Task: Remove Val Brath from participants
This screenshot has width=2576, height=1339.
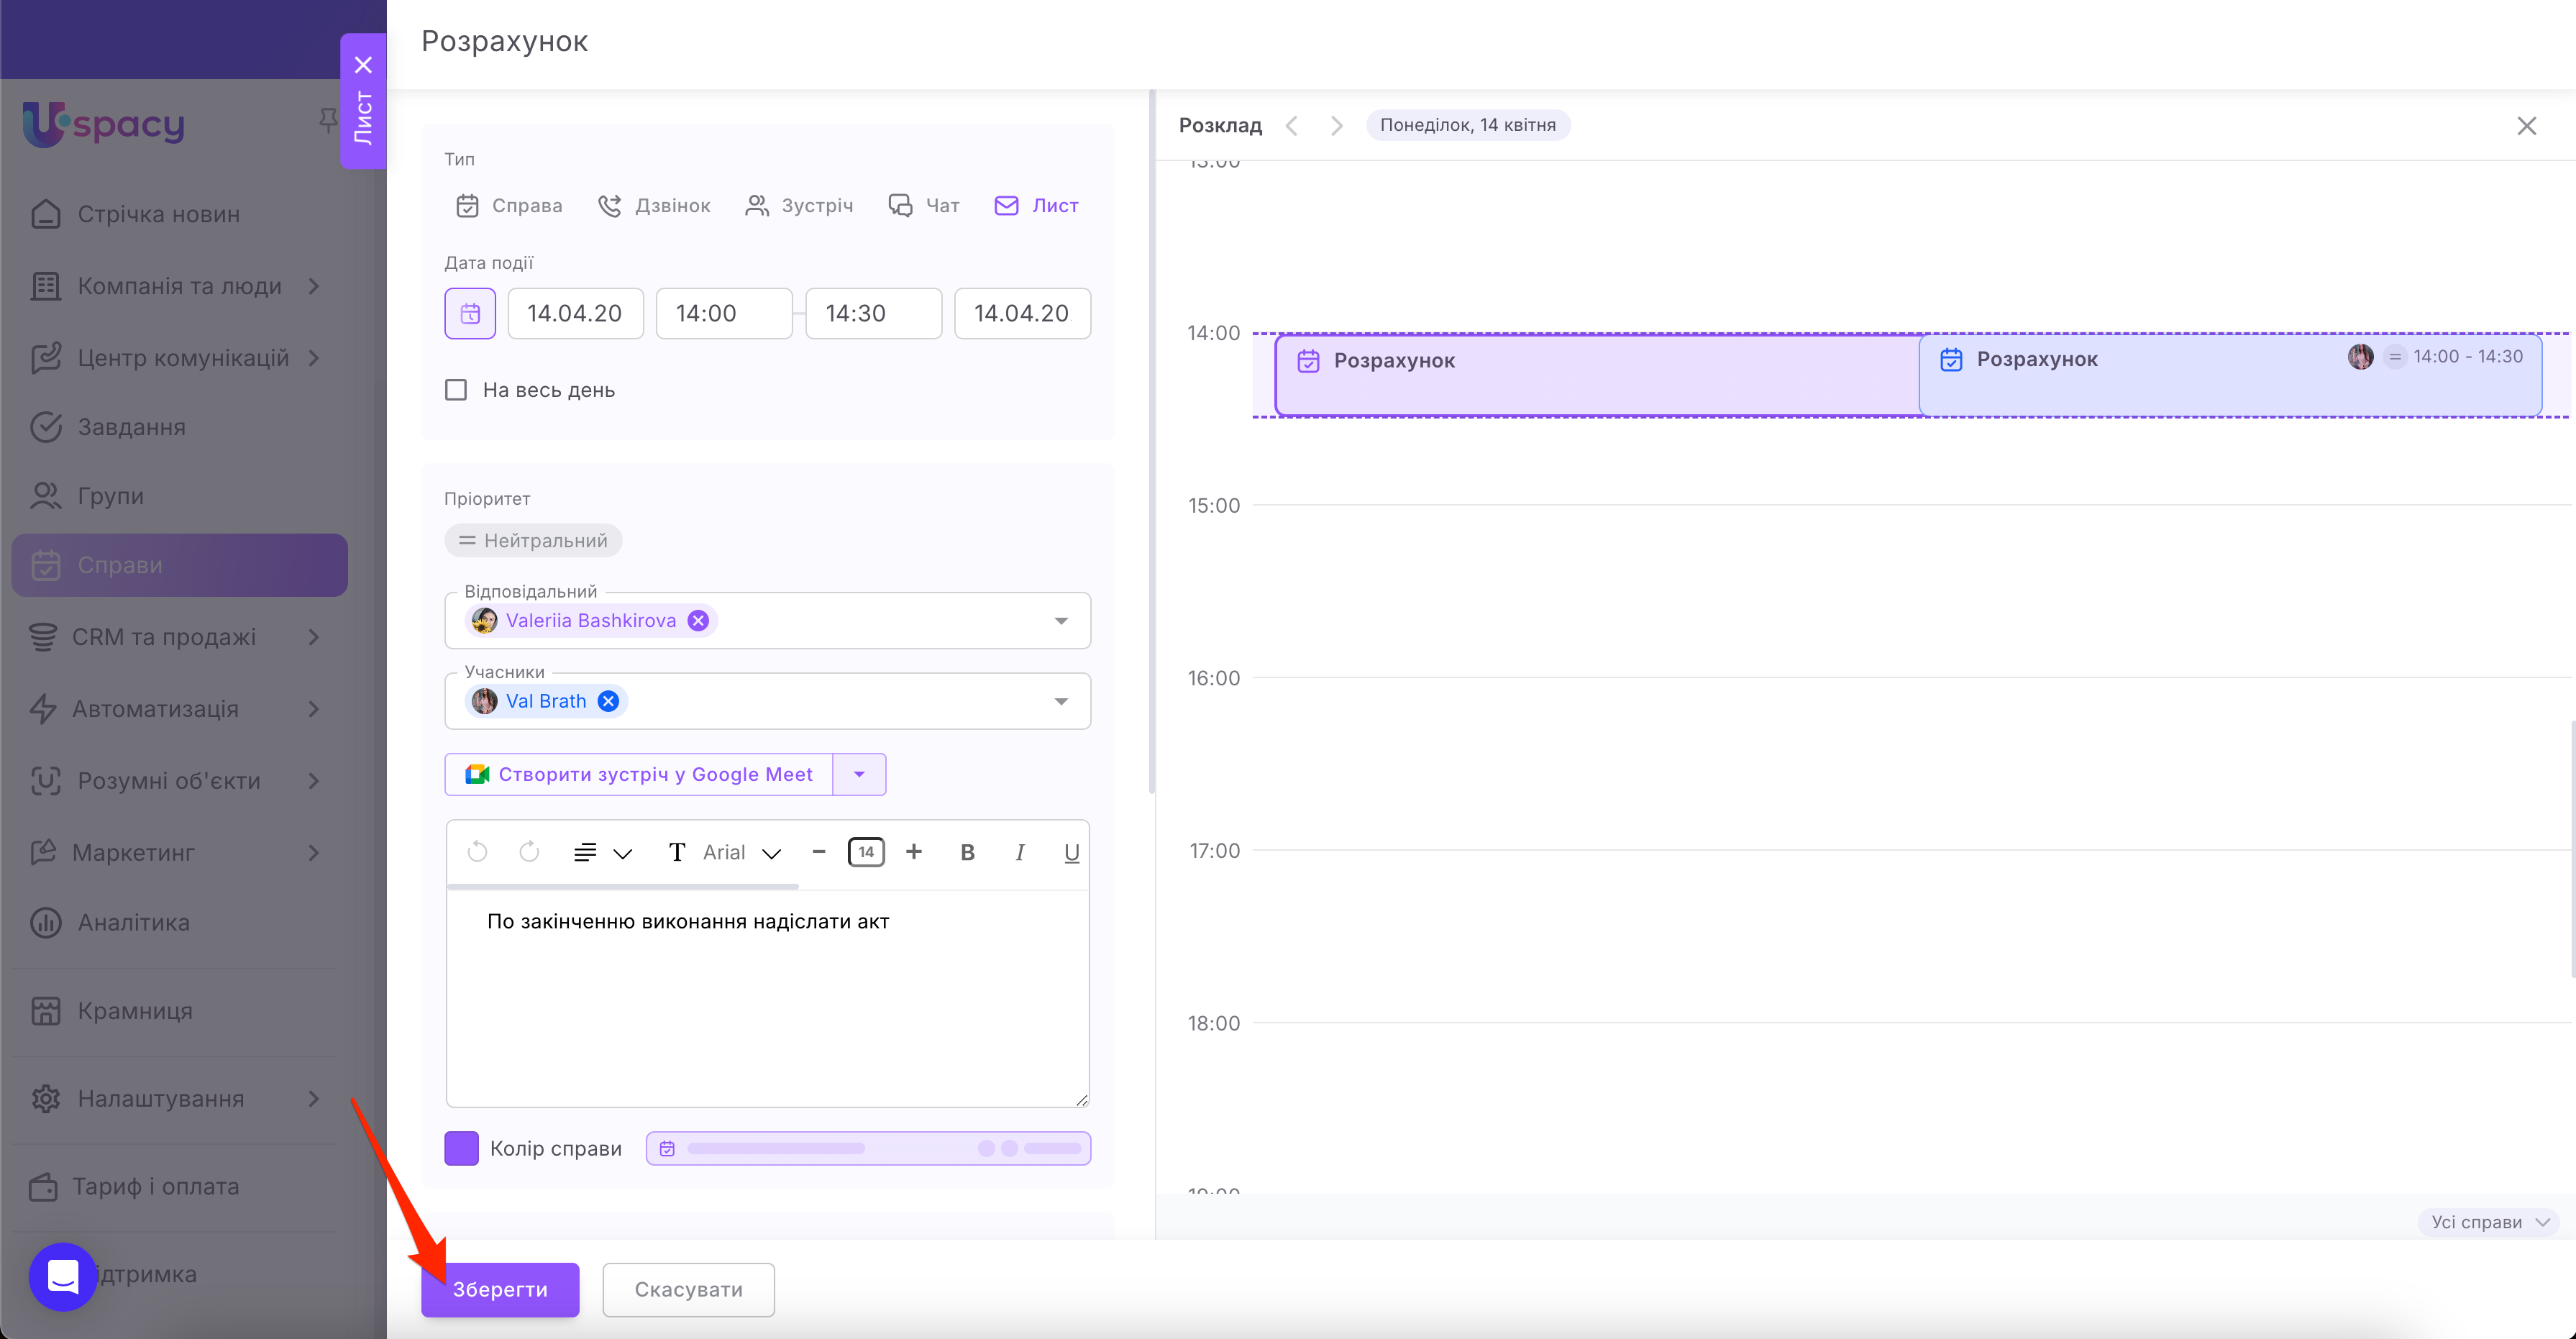Action: click(608, 701)
